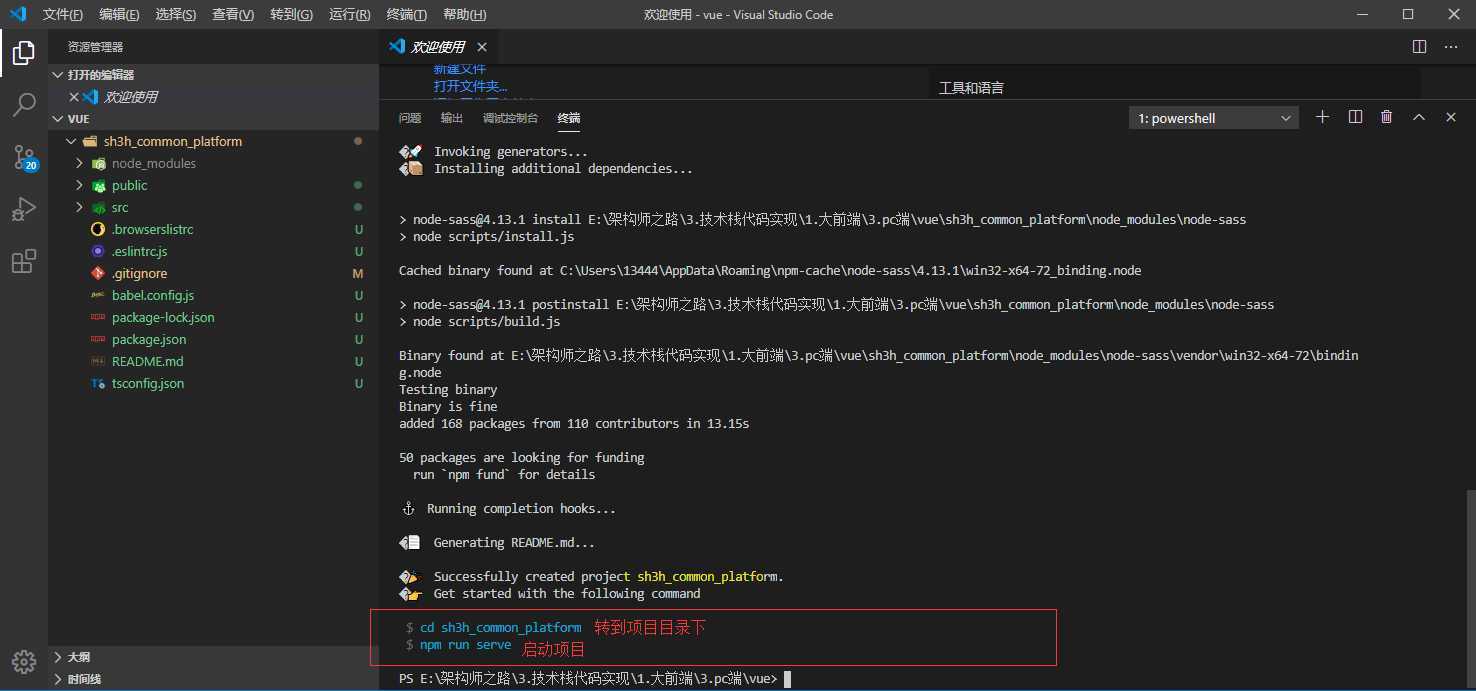Click the 资源管理器 sidebar title
Screen dimensions: 1476x691
pyautogui.click(x=95, y=47)
